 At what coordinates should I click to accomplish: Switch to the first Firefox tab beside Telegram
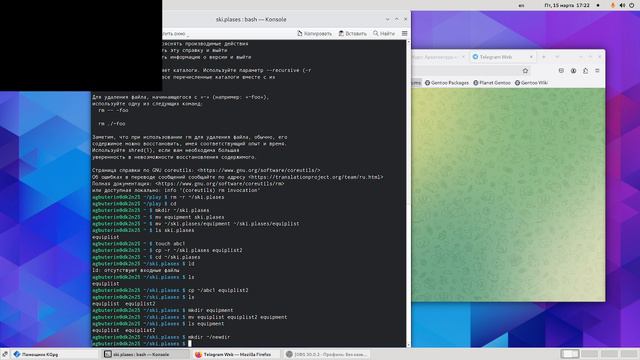coord(439,57)
